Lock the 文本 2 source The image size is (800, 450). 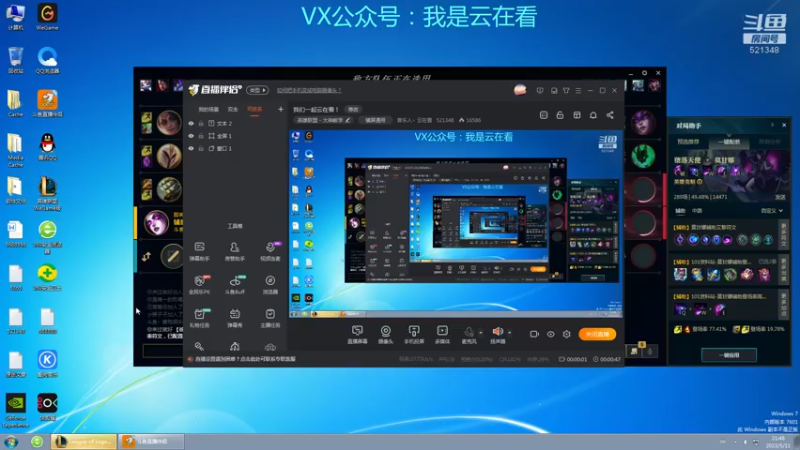click(x=201, y=123)
